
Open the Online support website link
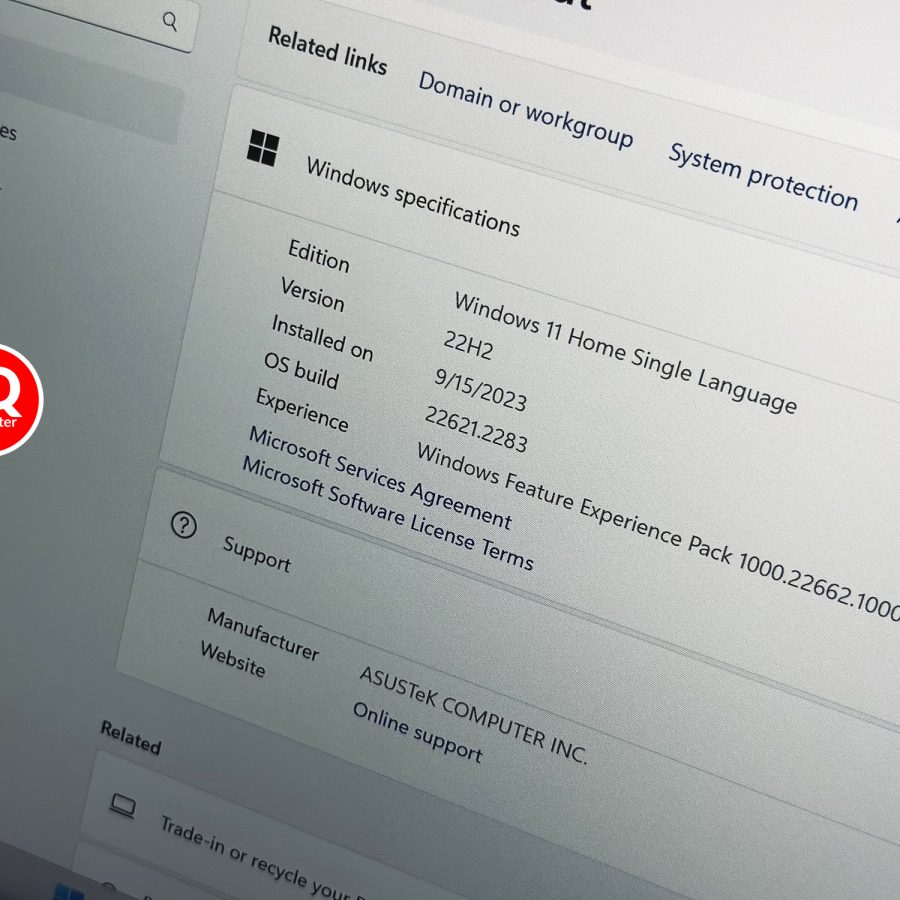[418, 732]
